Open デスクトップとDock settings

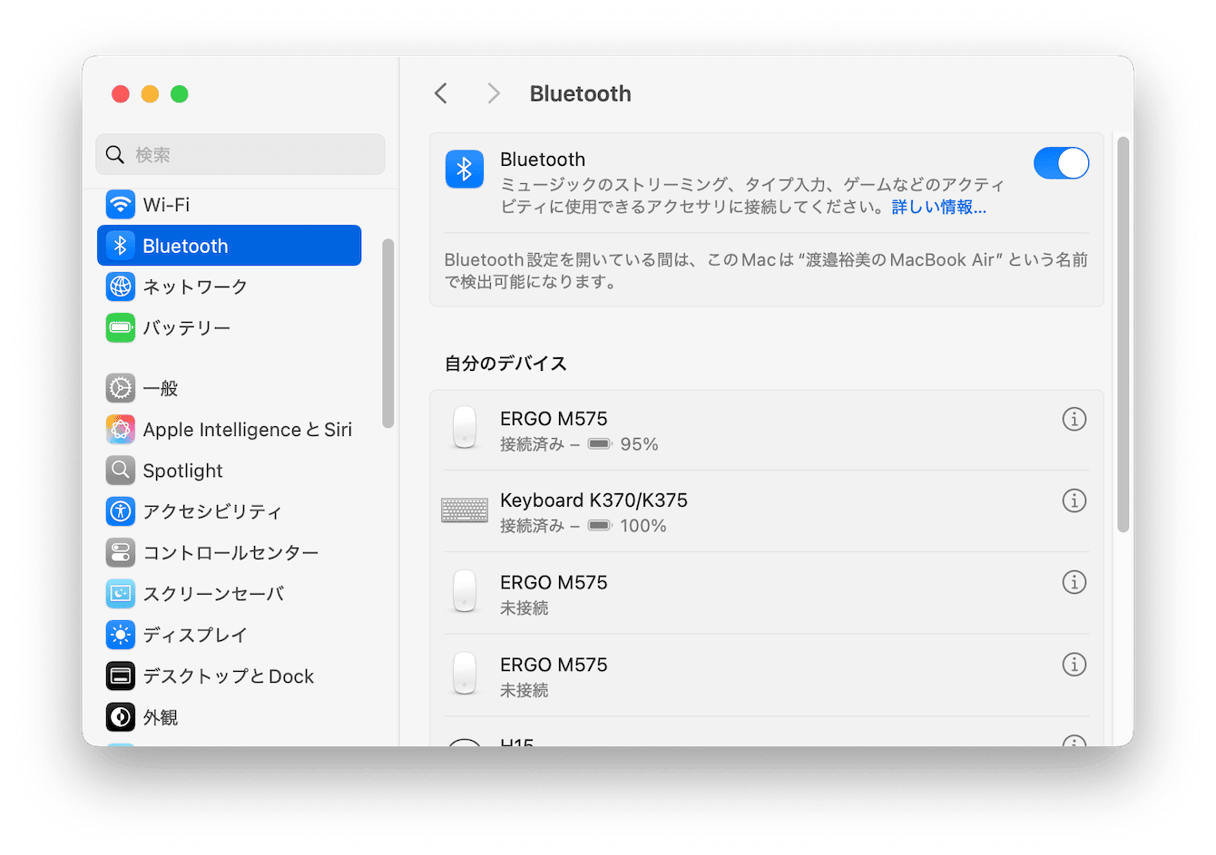(x=120, y=676)
